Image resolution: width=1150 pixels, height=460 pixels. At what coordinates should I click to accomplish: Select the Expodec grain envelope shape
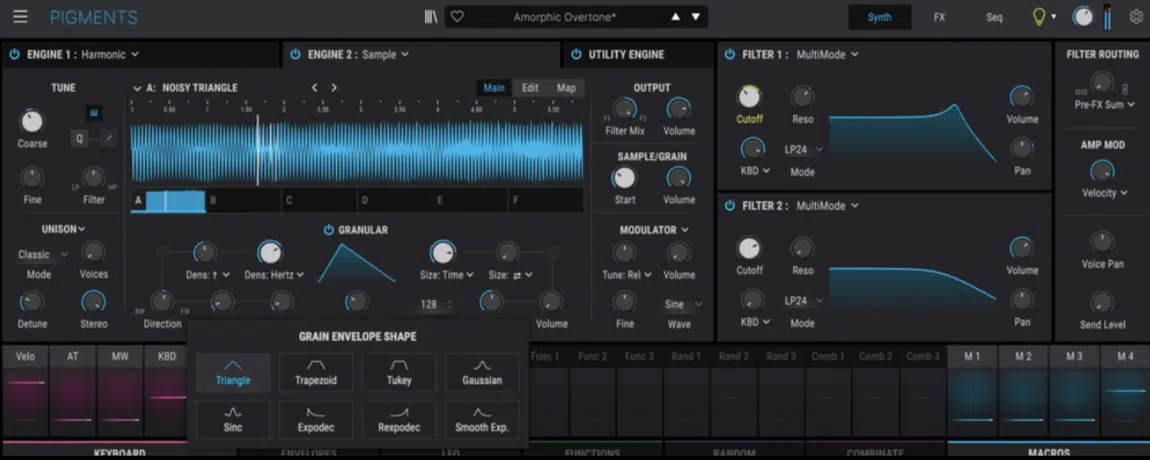point(316,420)
